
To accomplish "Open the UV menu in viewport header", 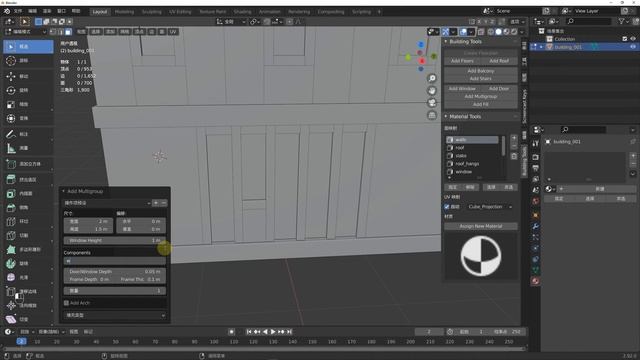I will point(173,31).
